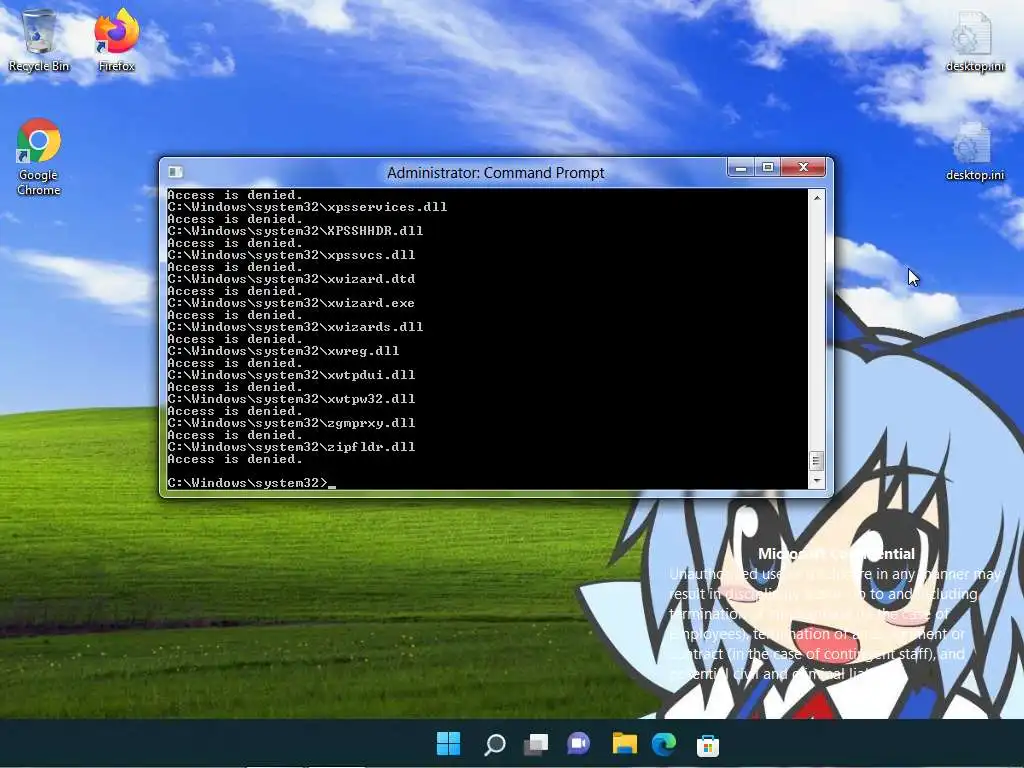
Task: Click the Command Prompt scroll down arrow
Action: [x=816, y=481]
